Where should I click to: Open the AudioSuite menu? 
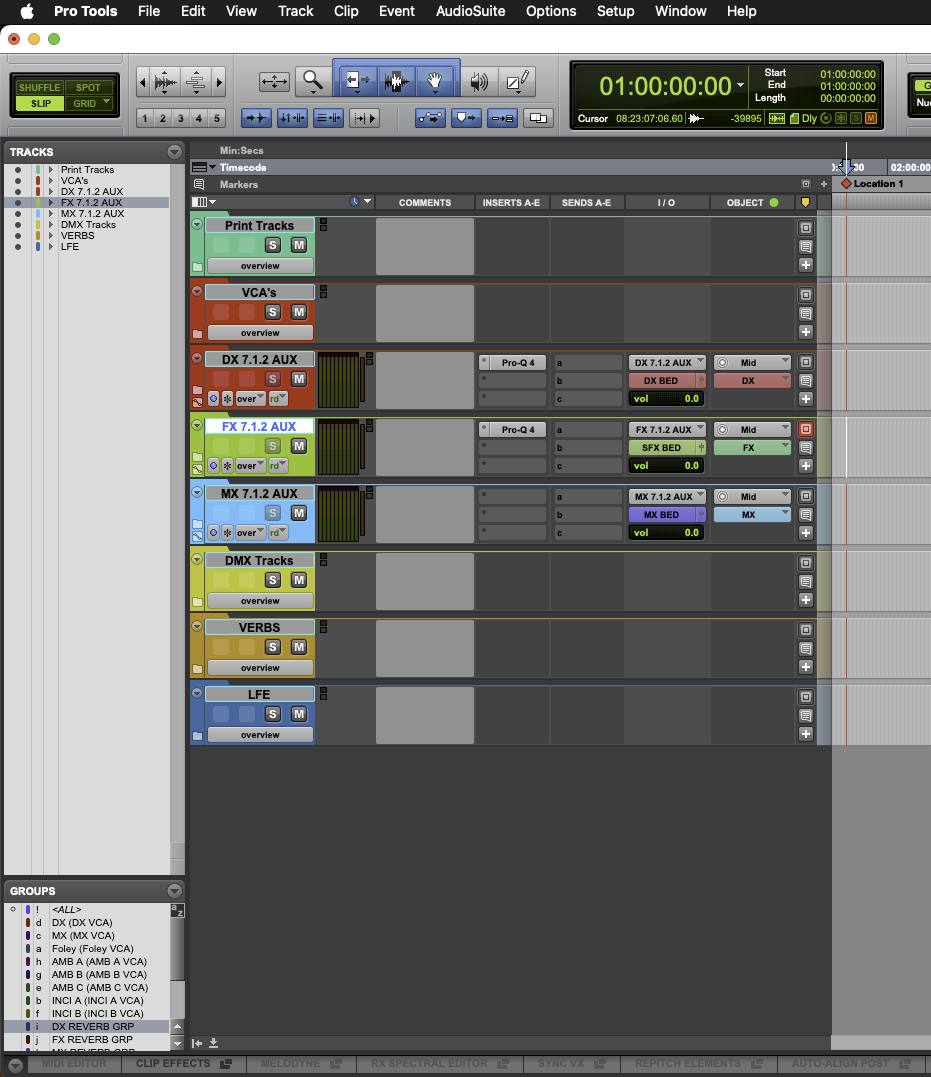pyautogui.click(x=470, y=11)
